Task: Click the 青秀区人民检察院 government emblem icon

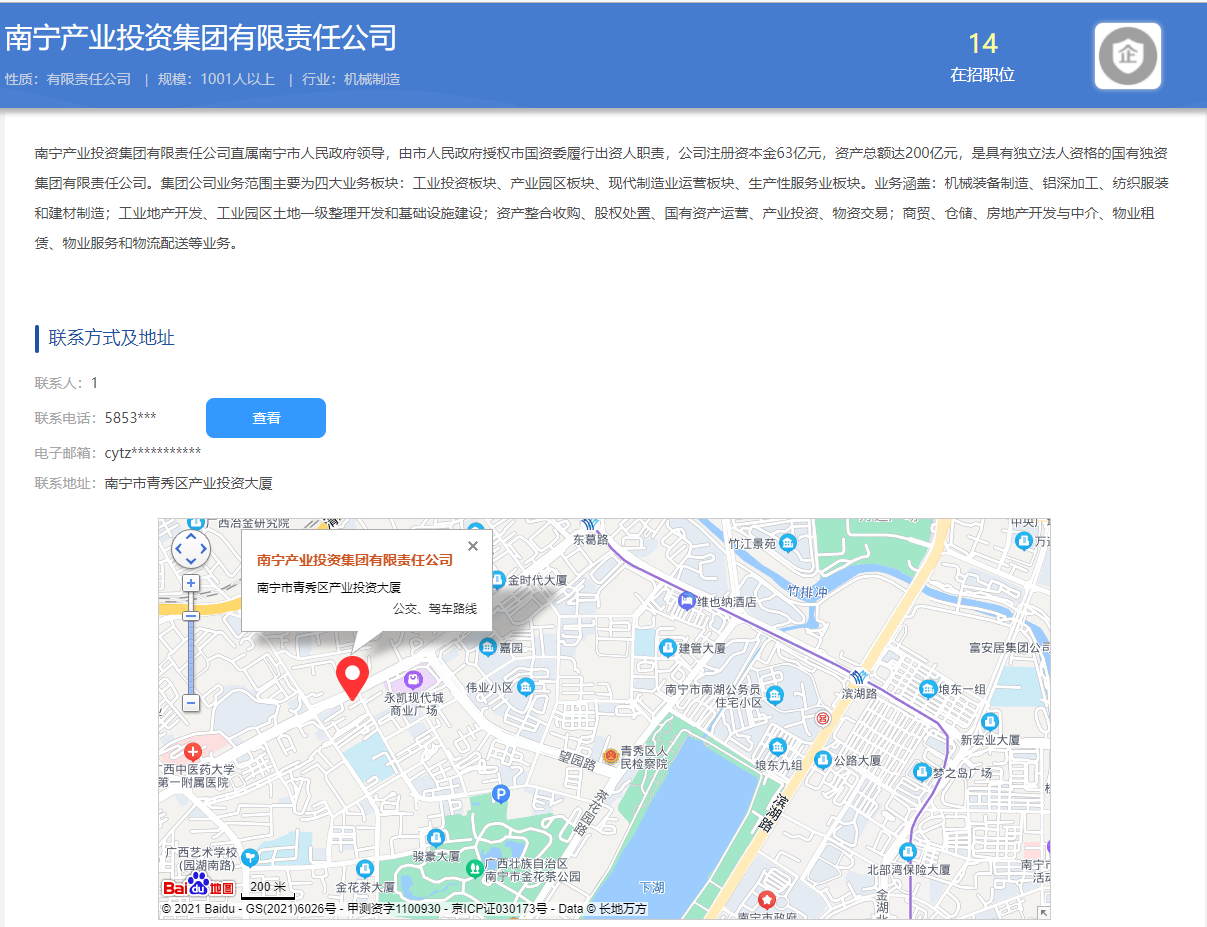Action: [610, 755]
